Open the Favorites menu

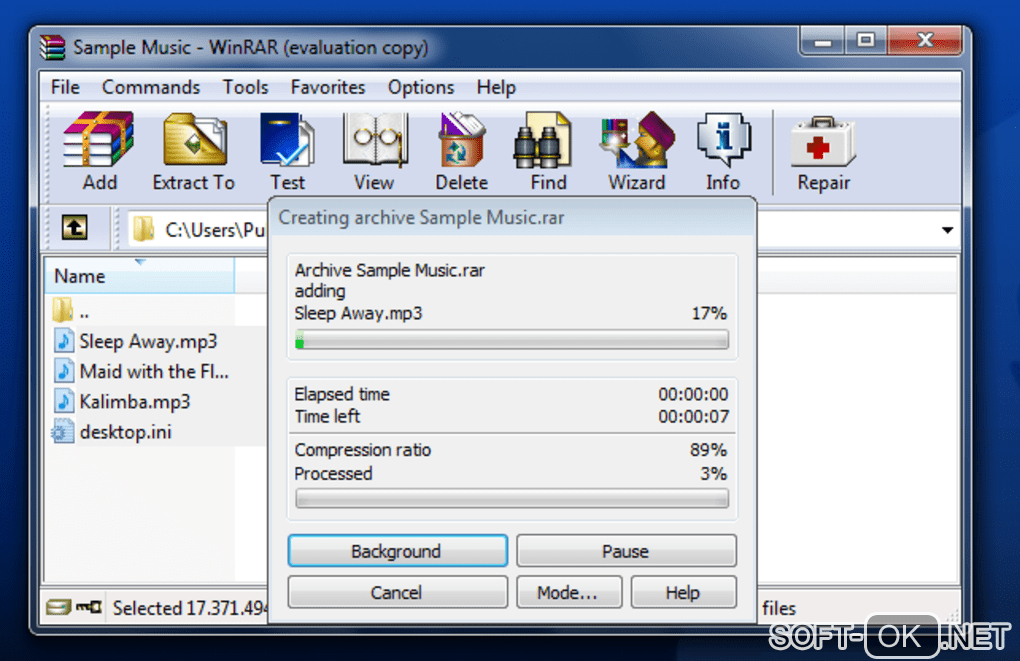(x=328, y=87)
